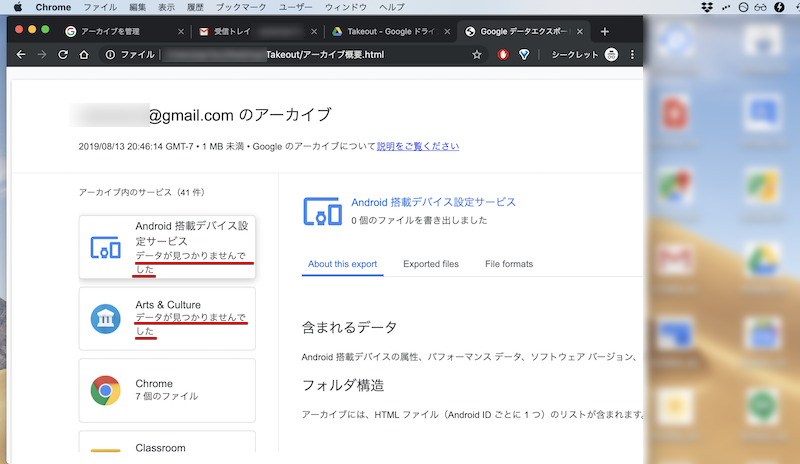Click the 説明をご覧ください link
This screenshot has width=800, height=464.
pos(418,146)
